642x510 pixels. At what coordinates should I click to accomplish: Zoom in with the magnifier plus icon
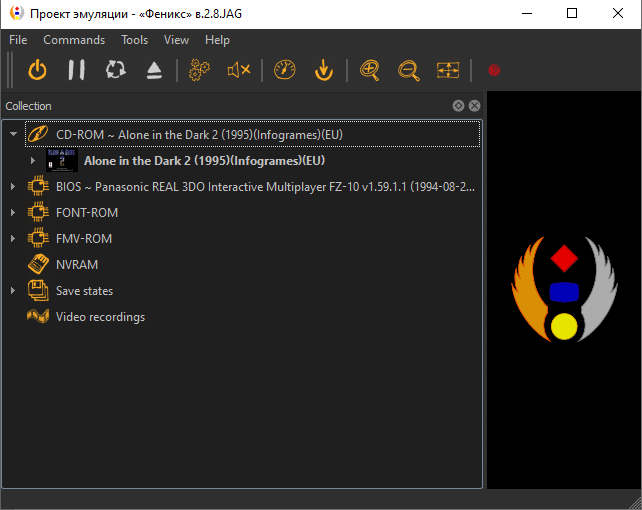[370, 70]
